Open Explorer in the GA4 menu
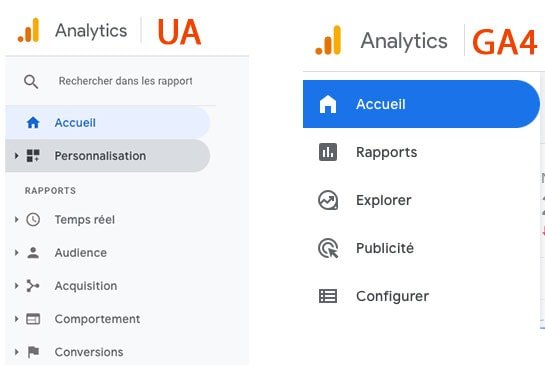 coord(383,200)
